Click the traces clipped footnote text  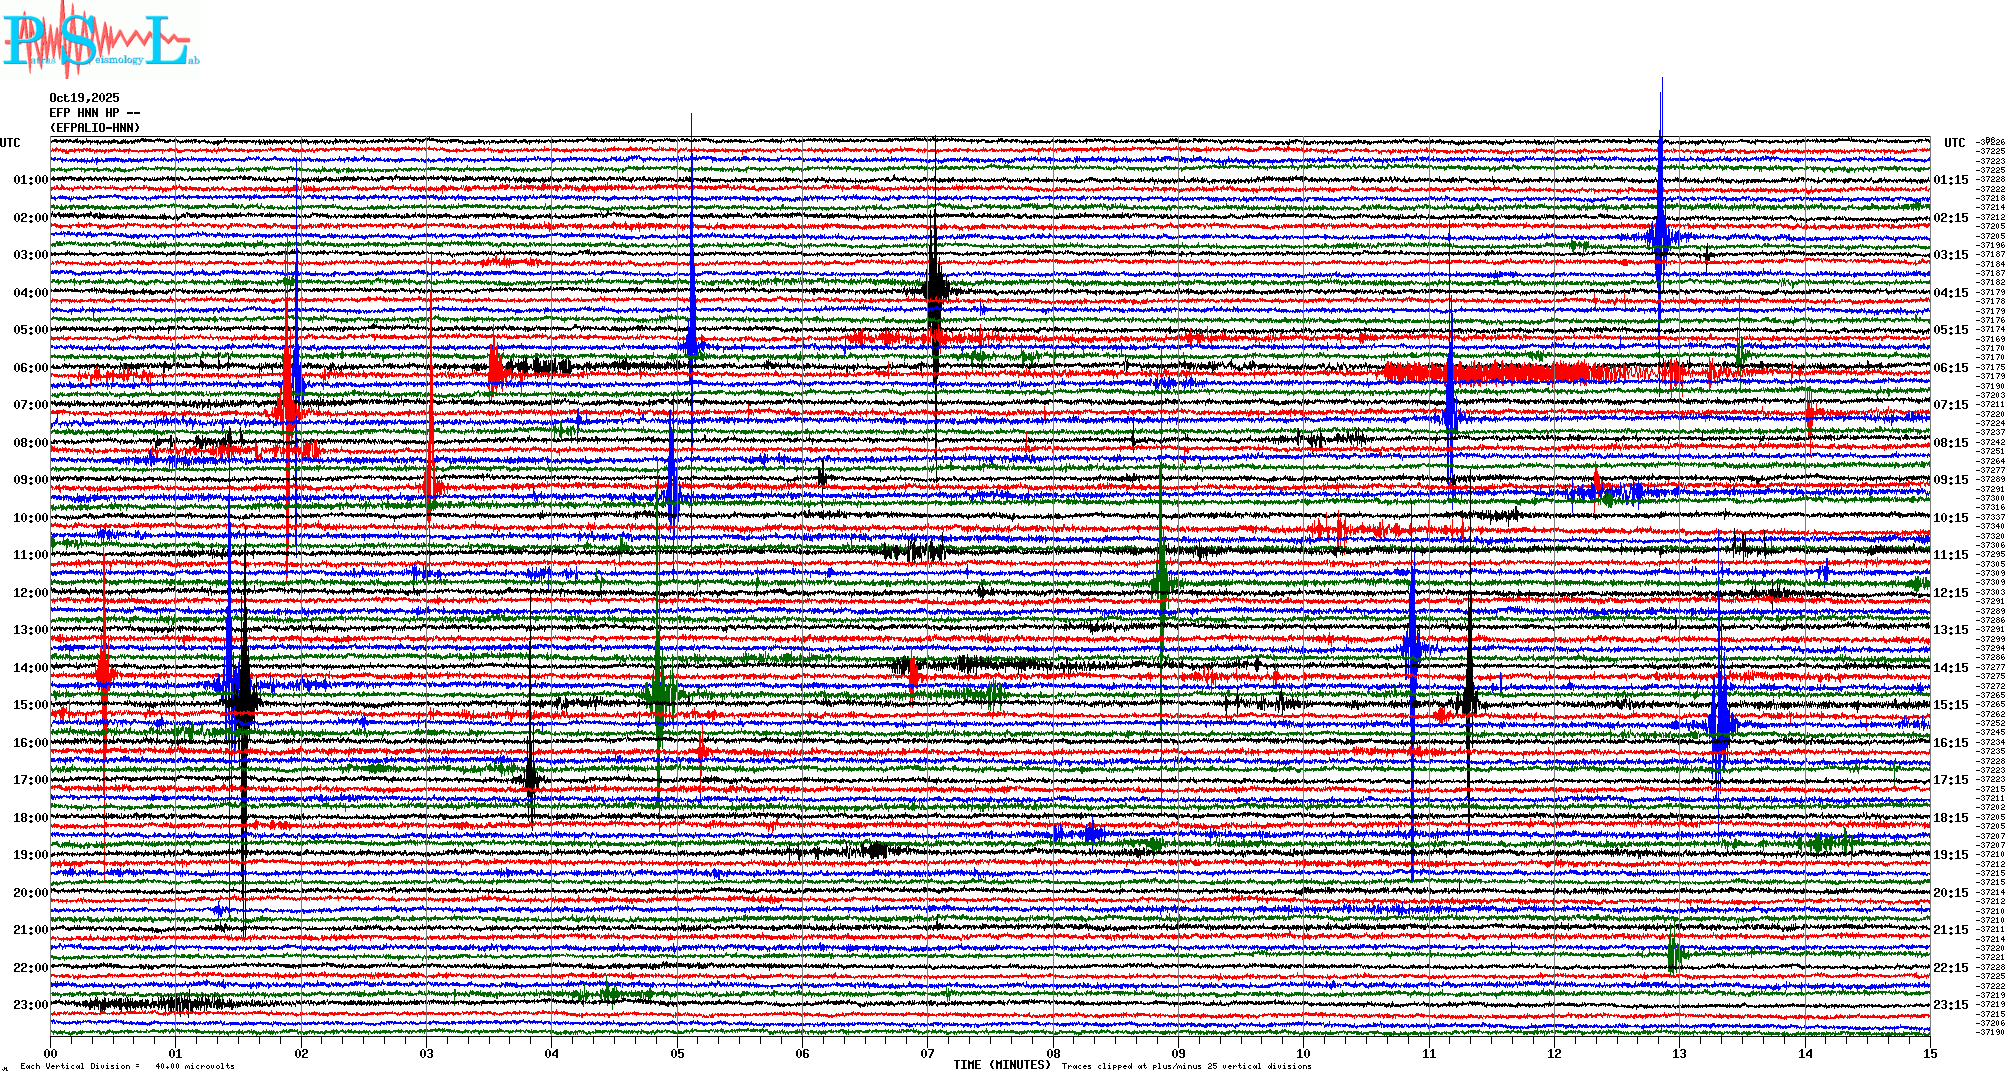coord(1186,1066)
